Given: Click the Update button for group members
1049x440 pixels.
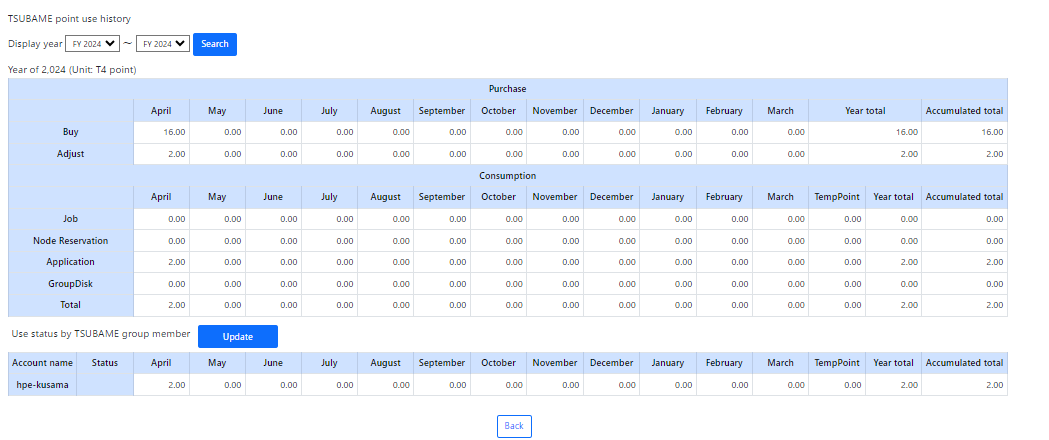Looking at the screenshot, I should click(x=237, y=336).
